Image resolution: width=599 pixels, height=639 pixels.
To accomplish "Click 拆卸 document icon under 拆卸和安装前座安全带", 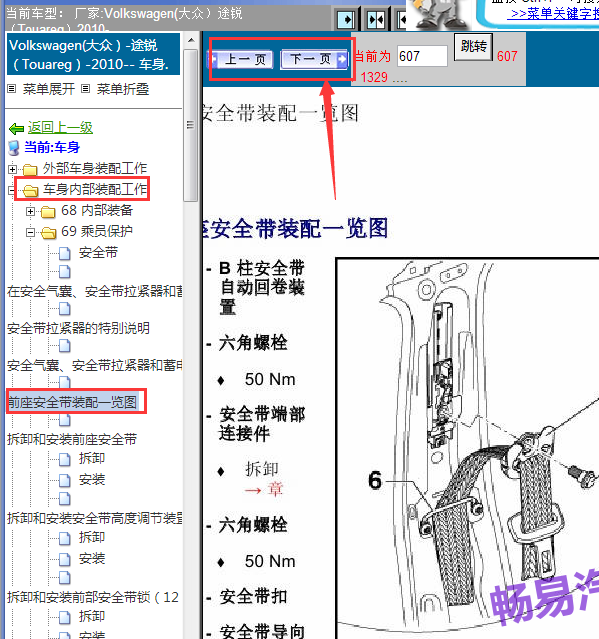I will (64, 459).
